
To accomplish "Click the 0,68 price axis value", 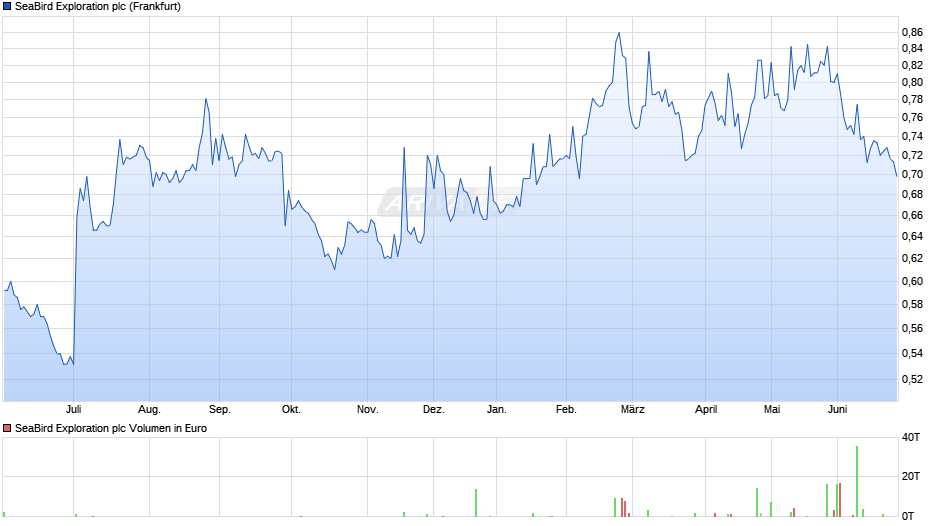I will pos(912,194).
